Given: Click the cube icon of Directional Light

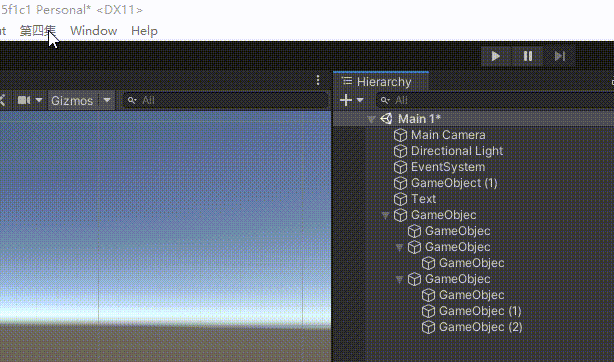Looking at the screenshot, I should (x=400, y=151).
